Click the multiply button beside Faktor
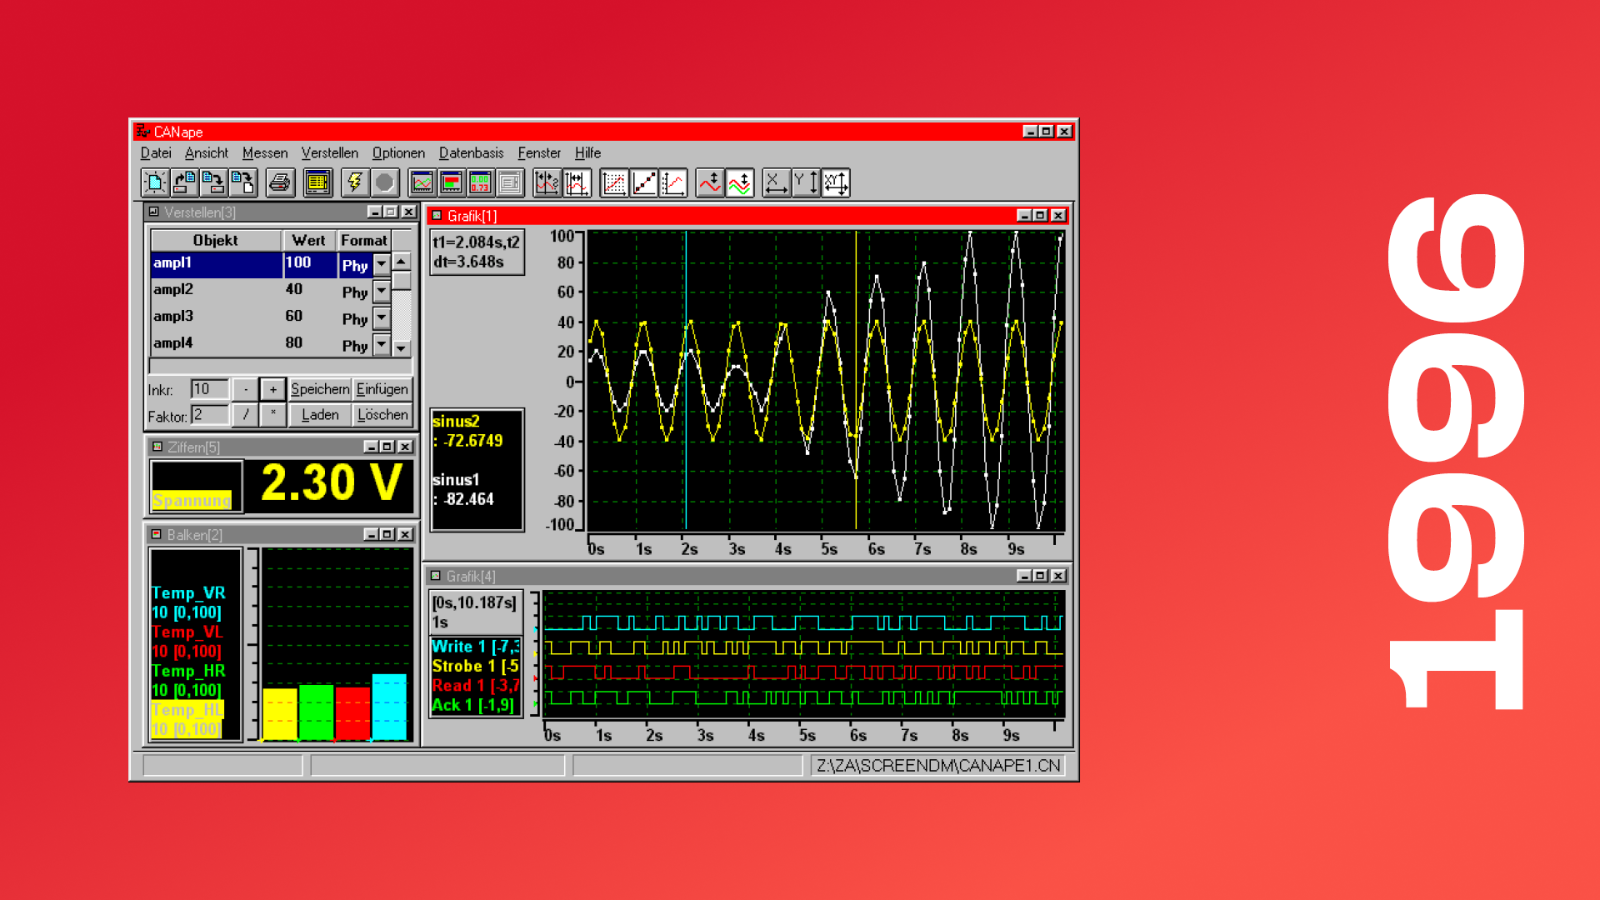 pyautogui.click(x=273, y=415)
